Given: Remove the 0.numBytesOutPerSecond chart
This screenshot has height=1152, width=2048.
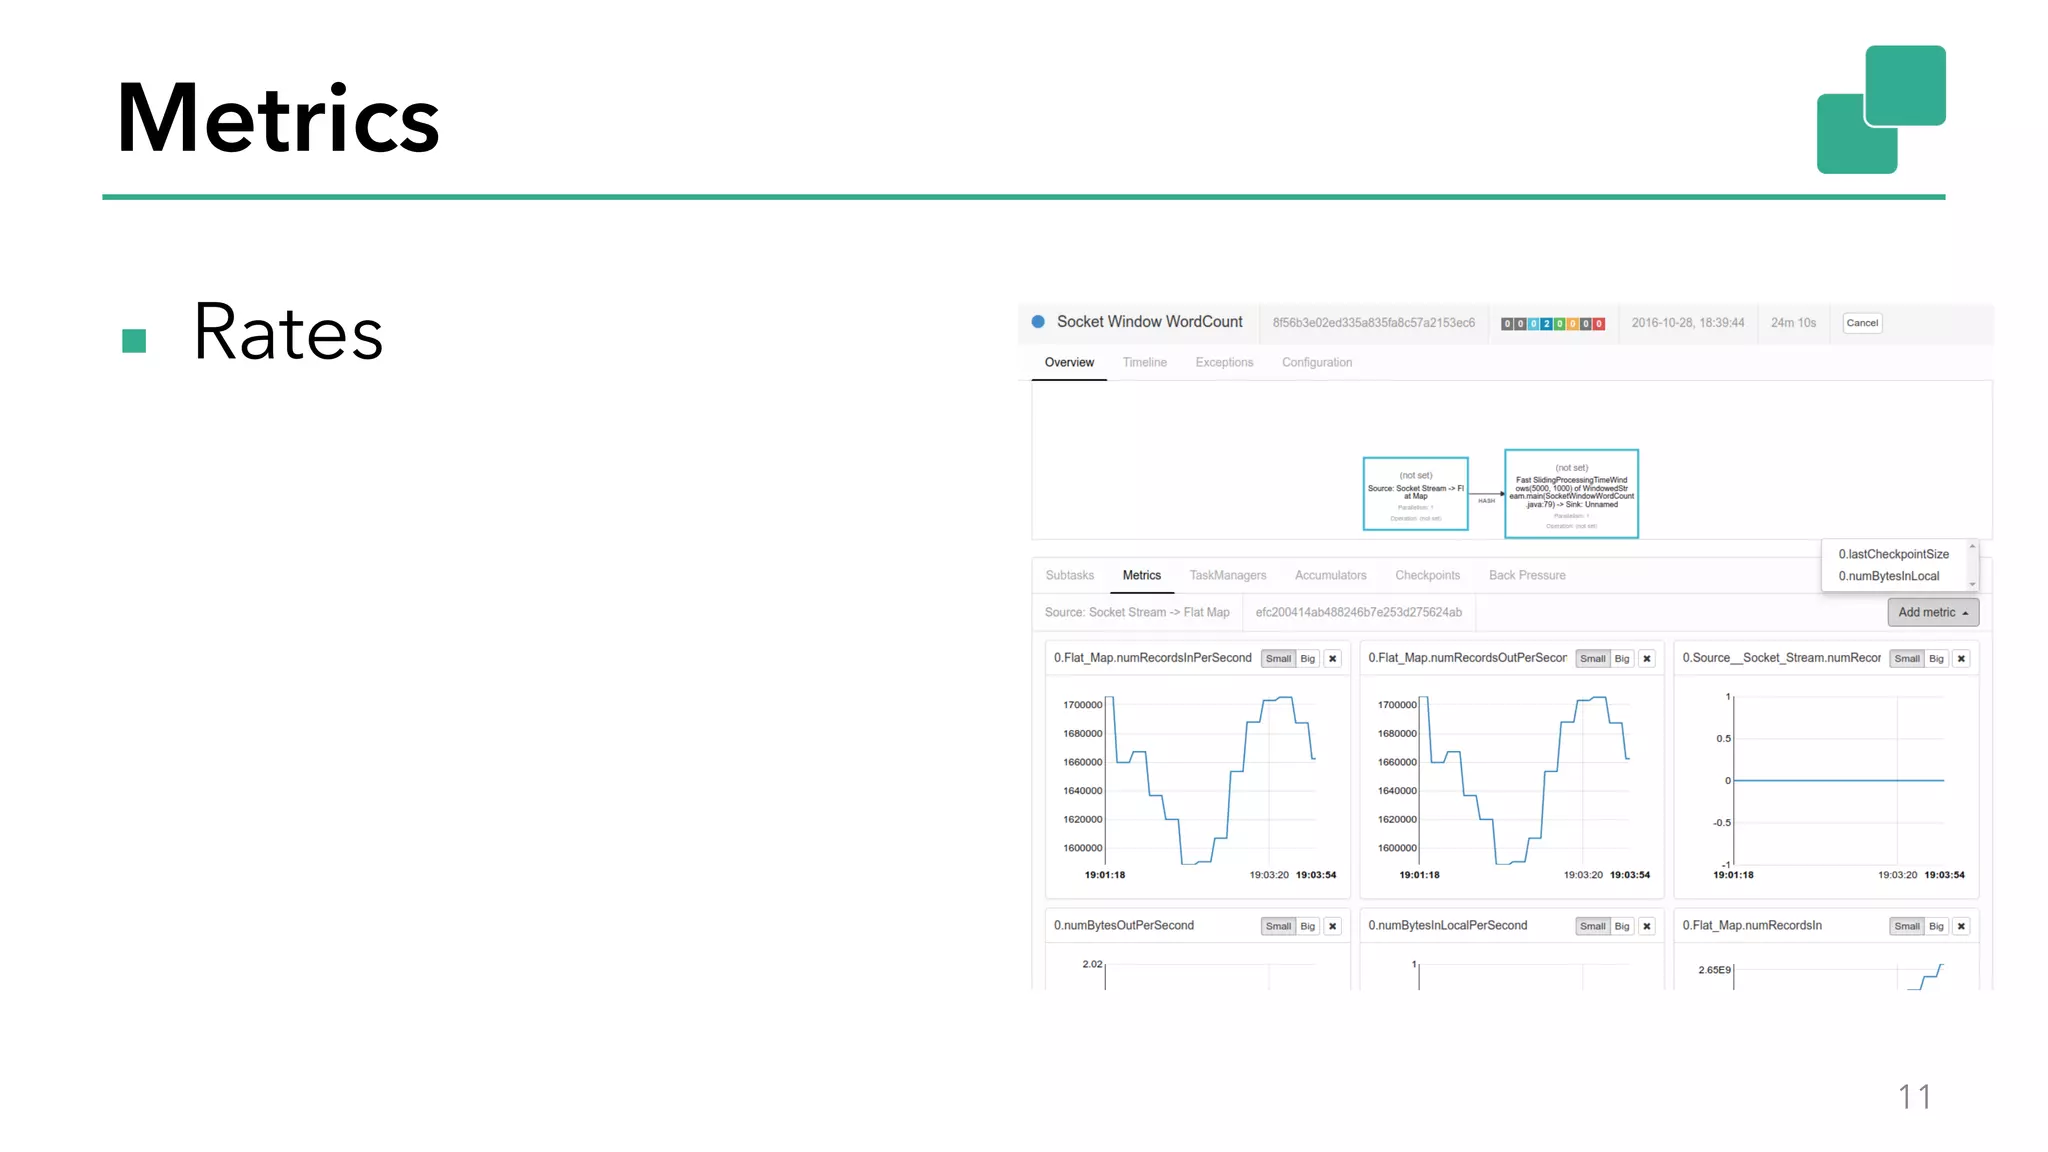Looking at the screenshot, I should (x=1332, y=926).
